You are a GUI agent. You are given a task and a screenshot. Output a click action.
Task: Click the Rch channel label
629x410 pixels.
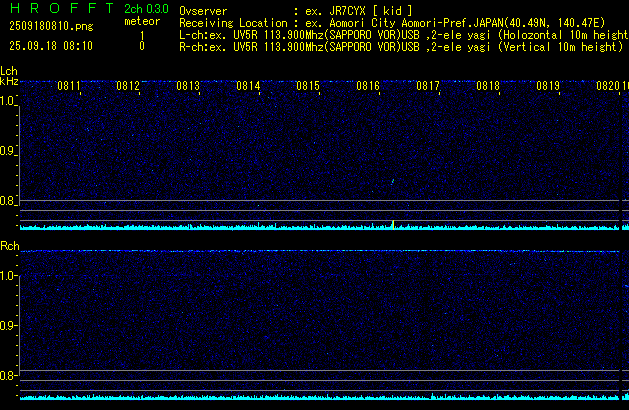[x=9, y=246]
